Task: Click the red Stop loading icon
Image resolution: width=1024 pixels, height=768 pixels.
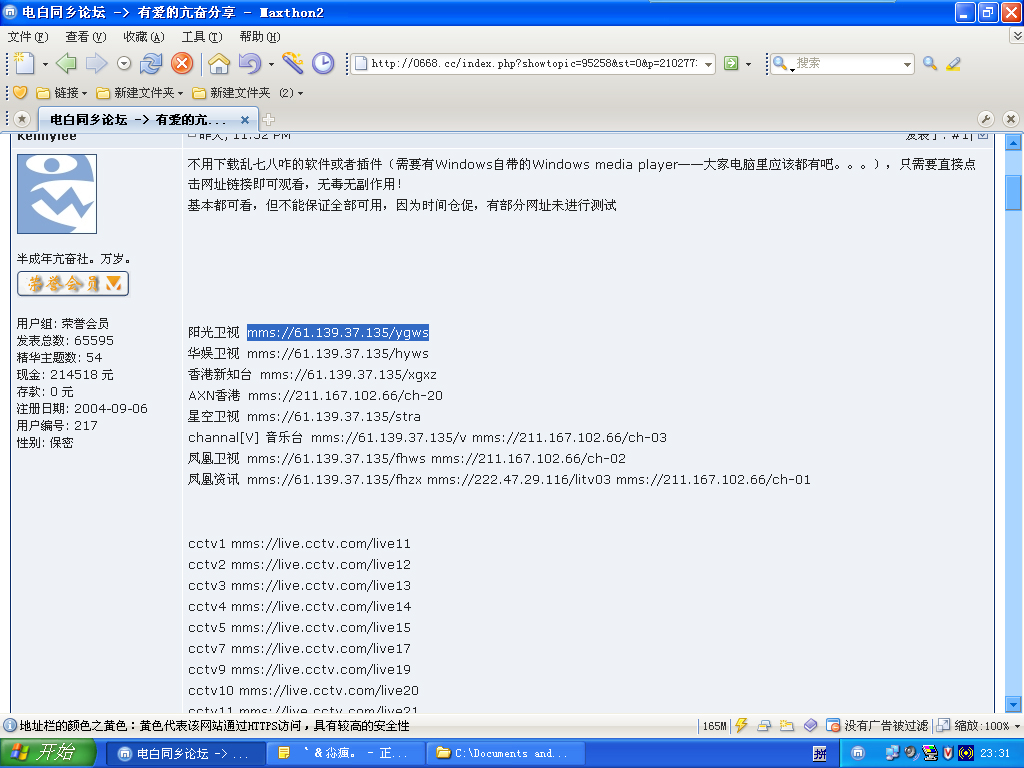Action: point(181,64)
